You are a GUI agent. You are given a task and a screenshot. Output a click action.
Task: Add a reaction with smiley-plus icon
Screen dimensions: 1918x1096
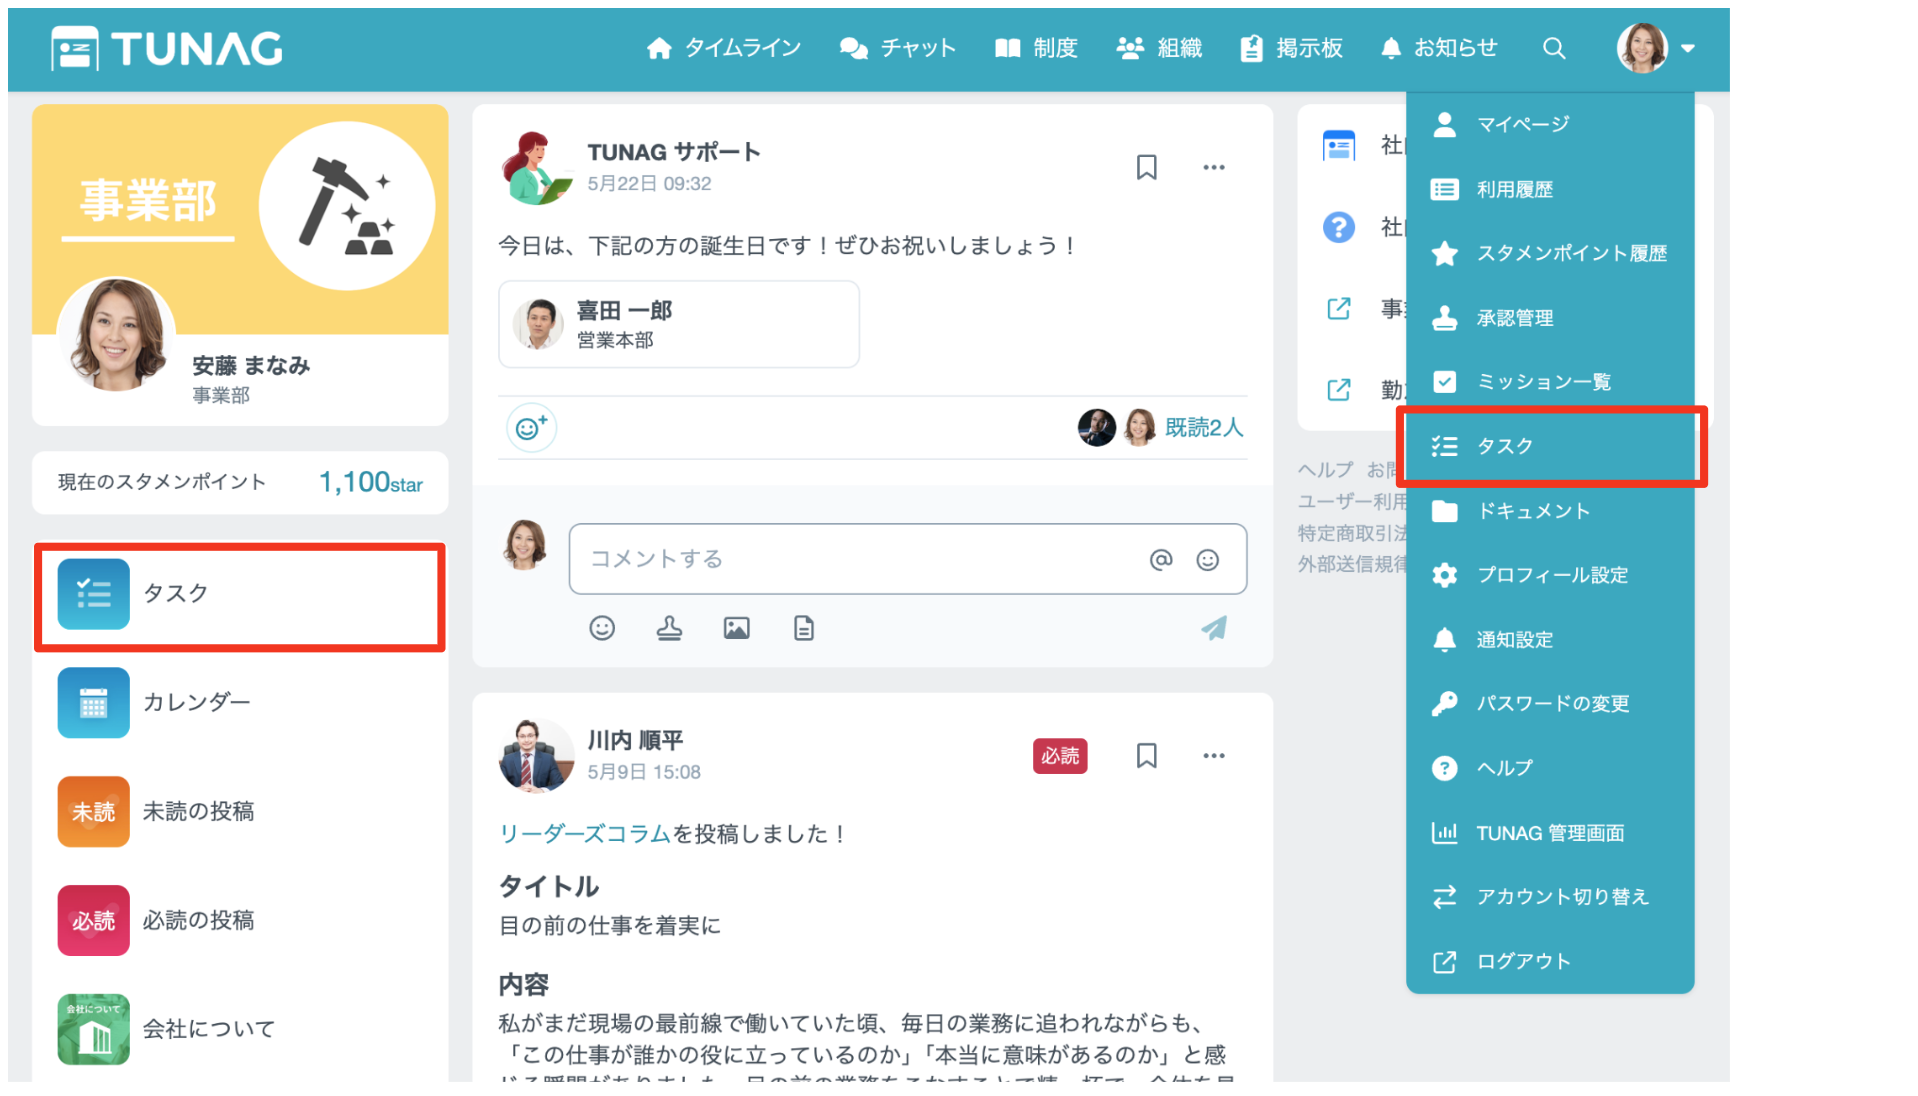click(x=531, y=428)
